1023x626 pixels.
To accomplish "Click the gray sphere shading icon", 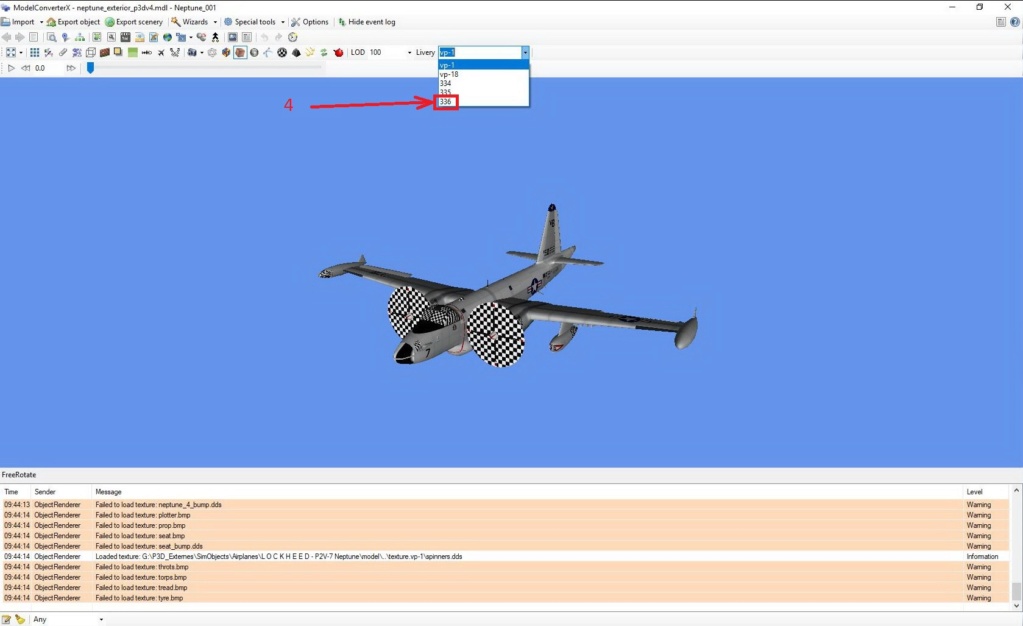I will (254, 52).
